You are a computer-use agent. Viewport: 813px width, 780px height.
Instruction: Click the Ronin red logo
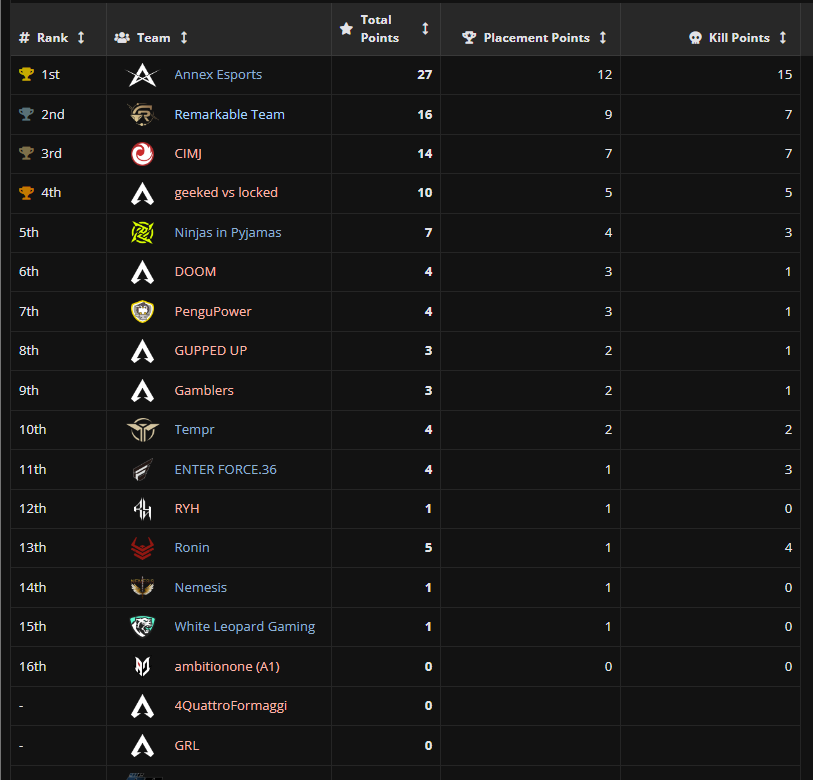143,548
